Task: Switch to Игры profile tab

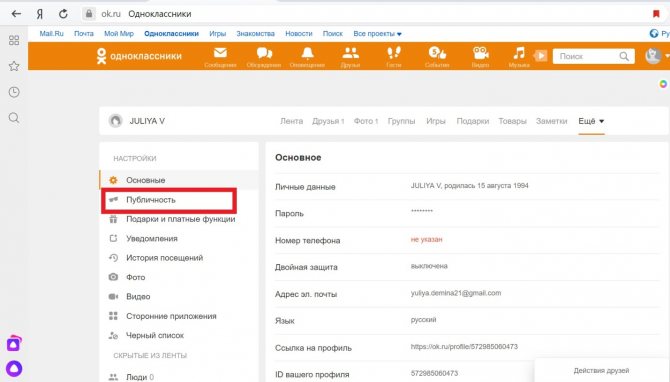Action: pyautogui.click(x=436, y=121)
